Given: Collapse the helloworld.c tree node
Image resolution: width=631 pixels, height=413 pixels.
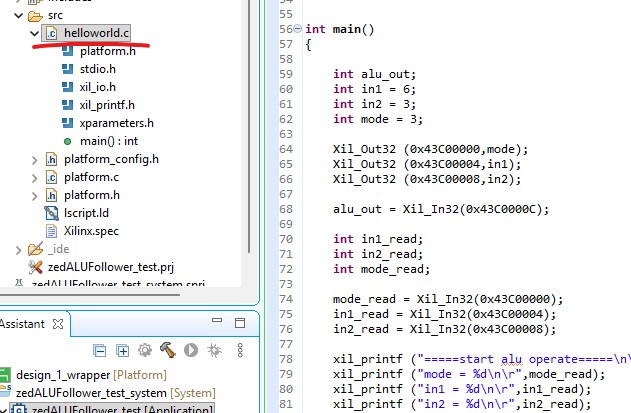Looking at the screenshot, I should [x=35, y=33].
